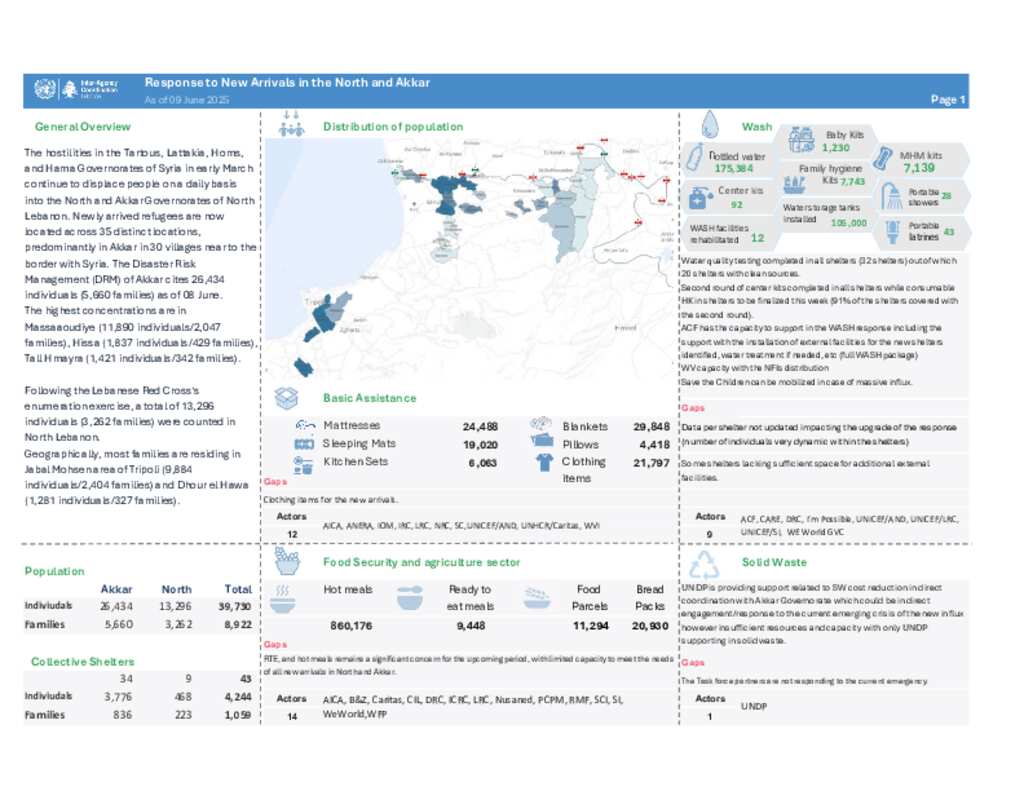
Task: Click the MHM kits pad icon
Action: pyautogui.click(x=884, y=157)
